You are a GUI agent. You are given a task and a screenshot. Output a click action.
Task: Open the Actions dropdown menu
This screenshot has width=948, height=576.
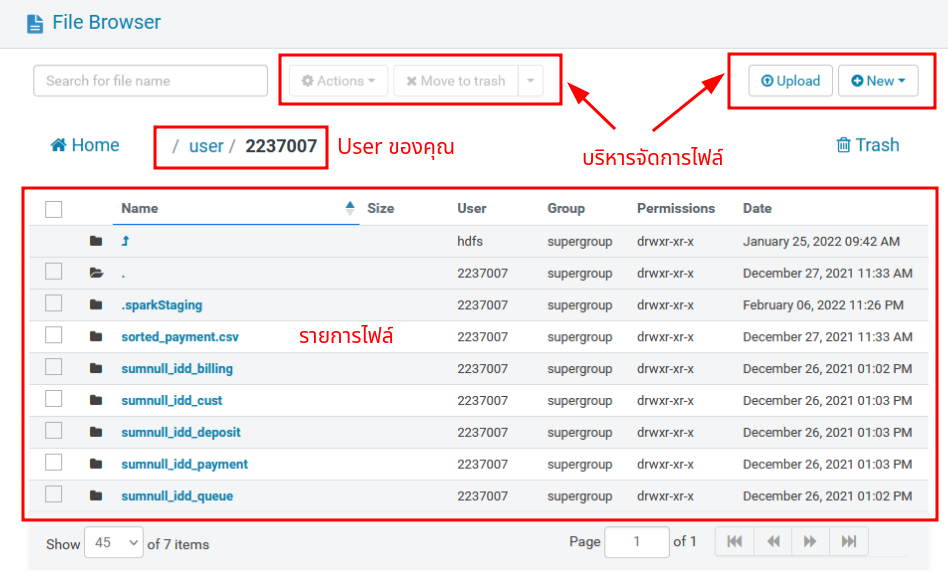tap(338, 81)
